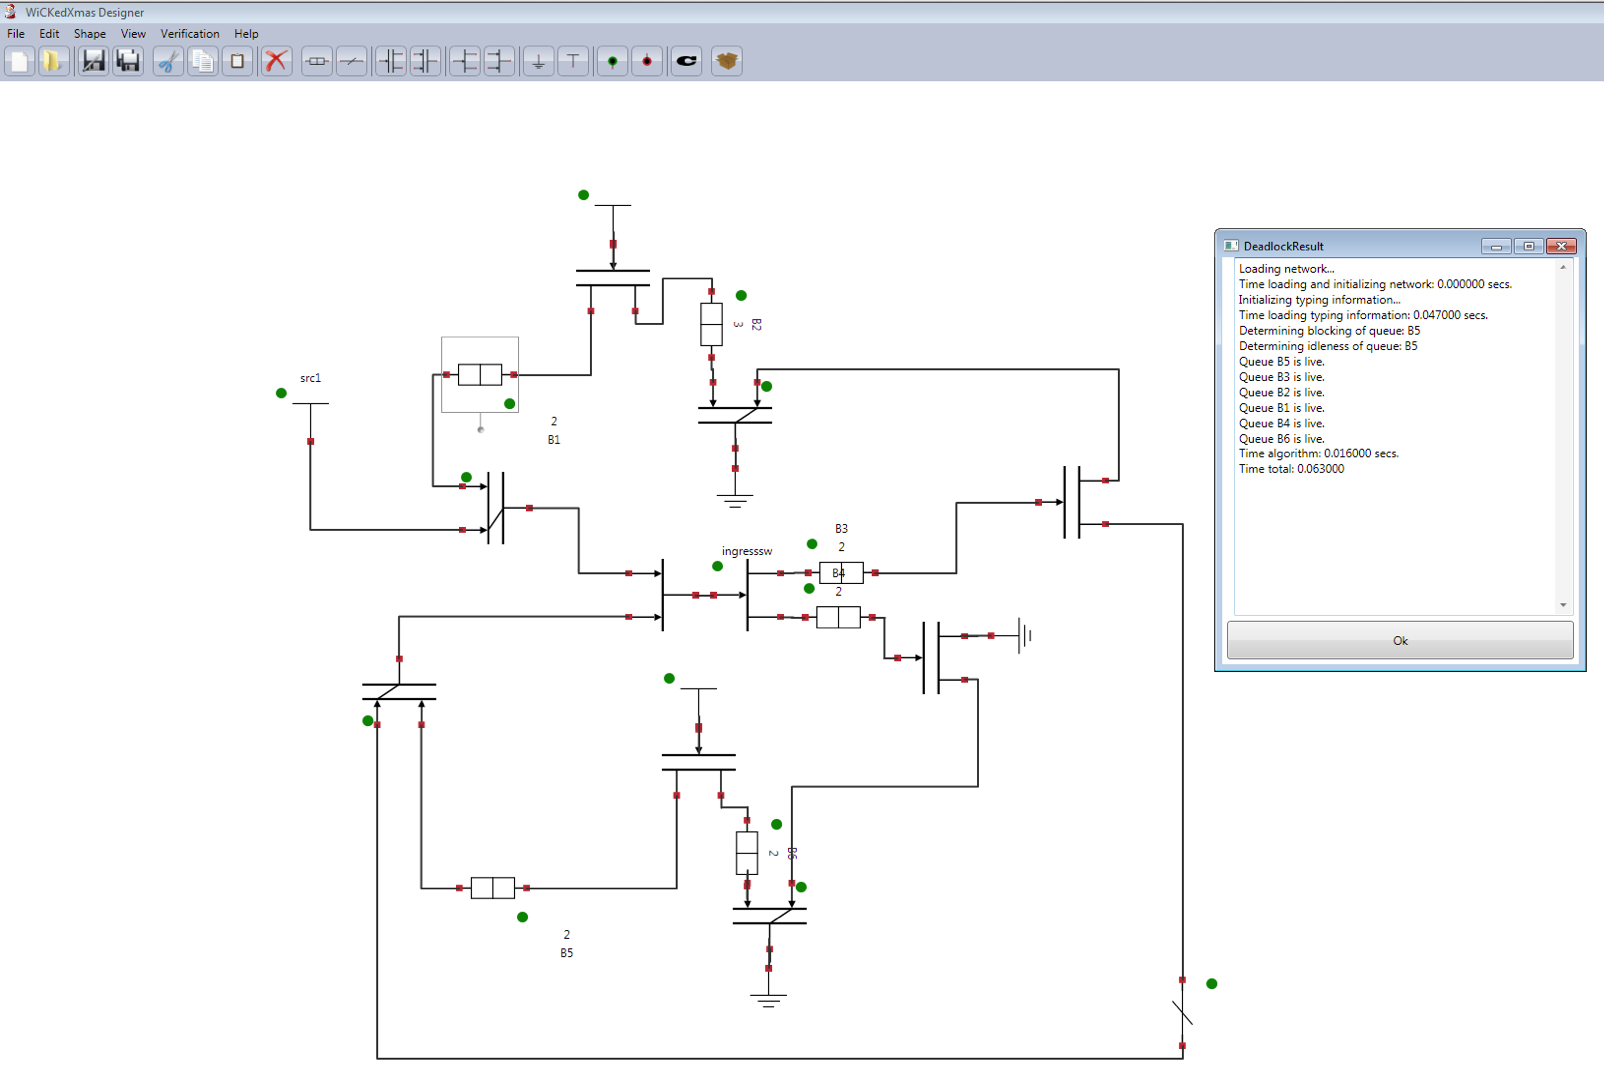Screen dimensions: 1604x1082
Task: Click the red X delete icon
Action: pos(276,61)
